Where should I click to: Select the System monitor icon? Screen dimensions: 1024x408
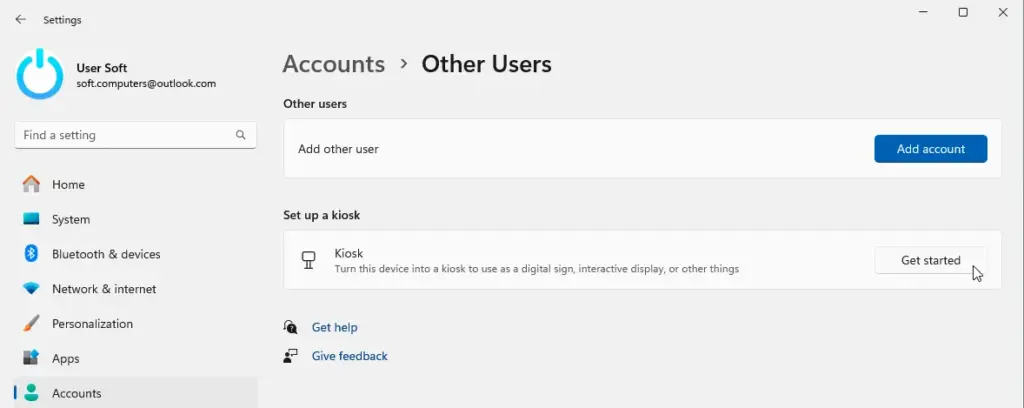(x=31, y=219)
